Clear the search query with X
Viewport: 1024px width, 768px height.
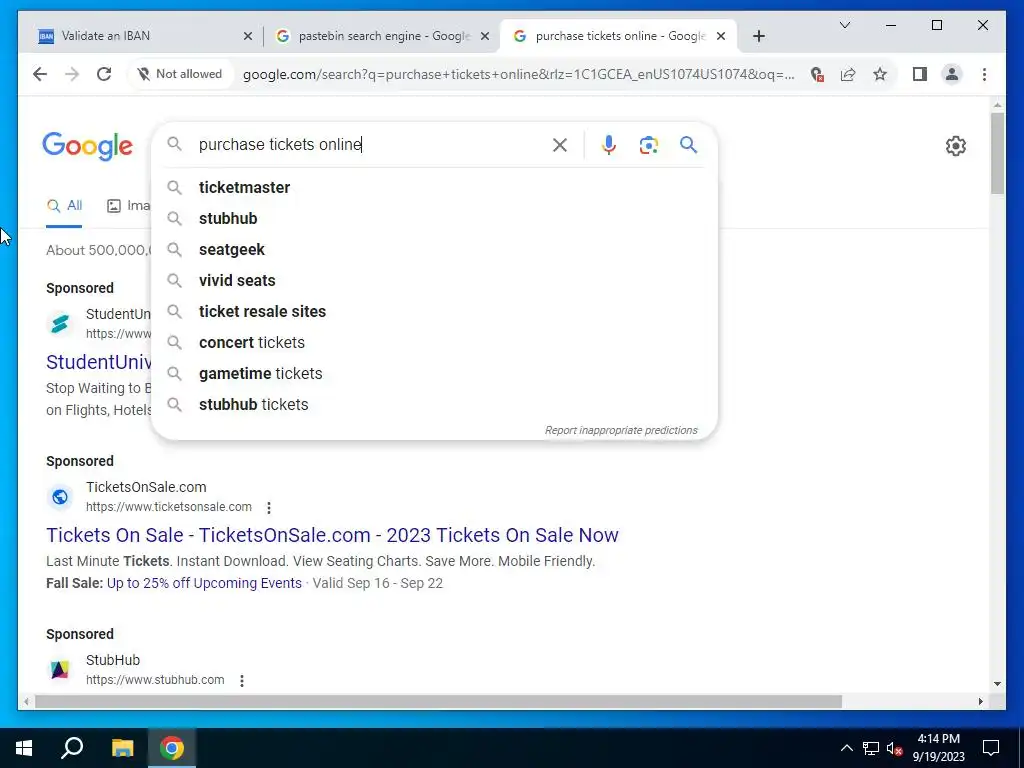pos(560,145)
